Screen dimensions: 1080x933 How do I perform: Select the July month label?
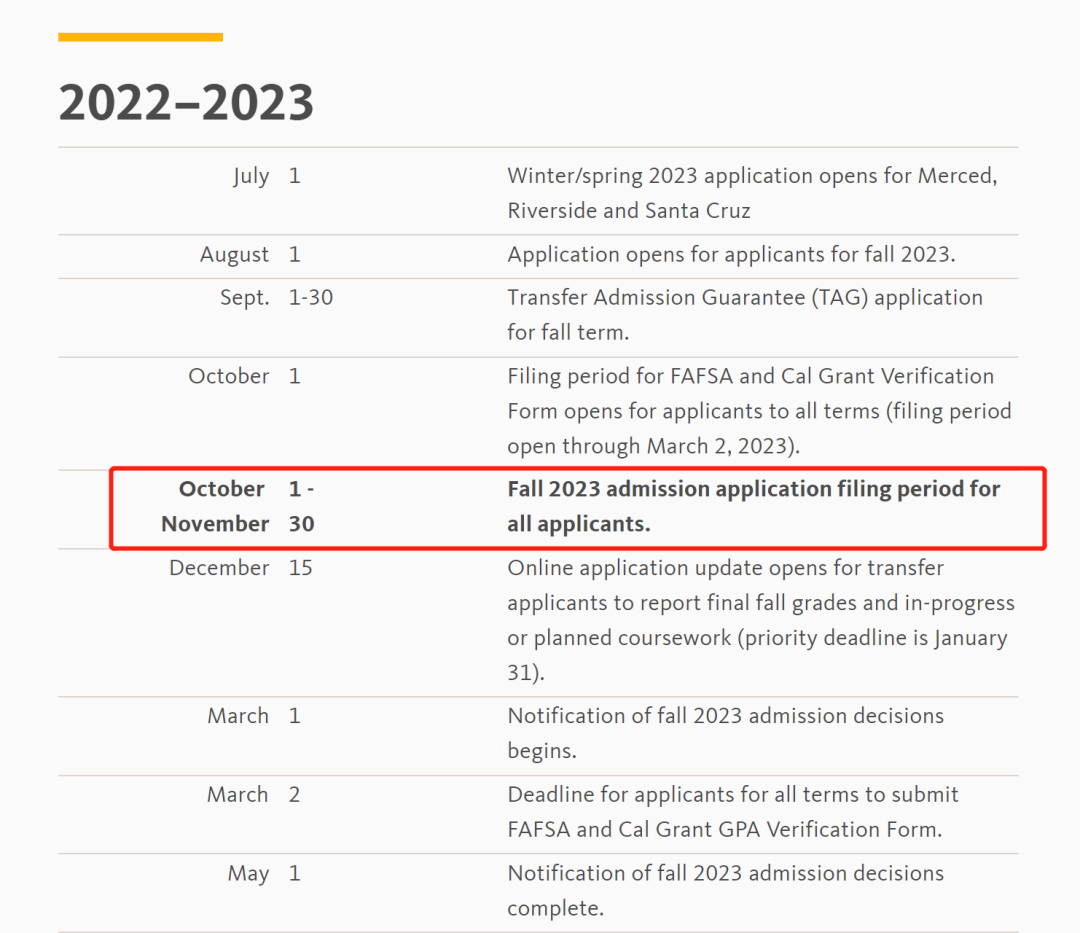click(250, 176)
